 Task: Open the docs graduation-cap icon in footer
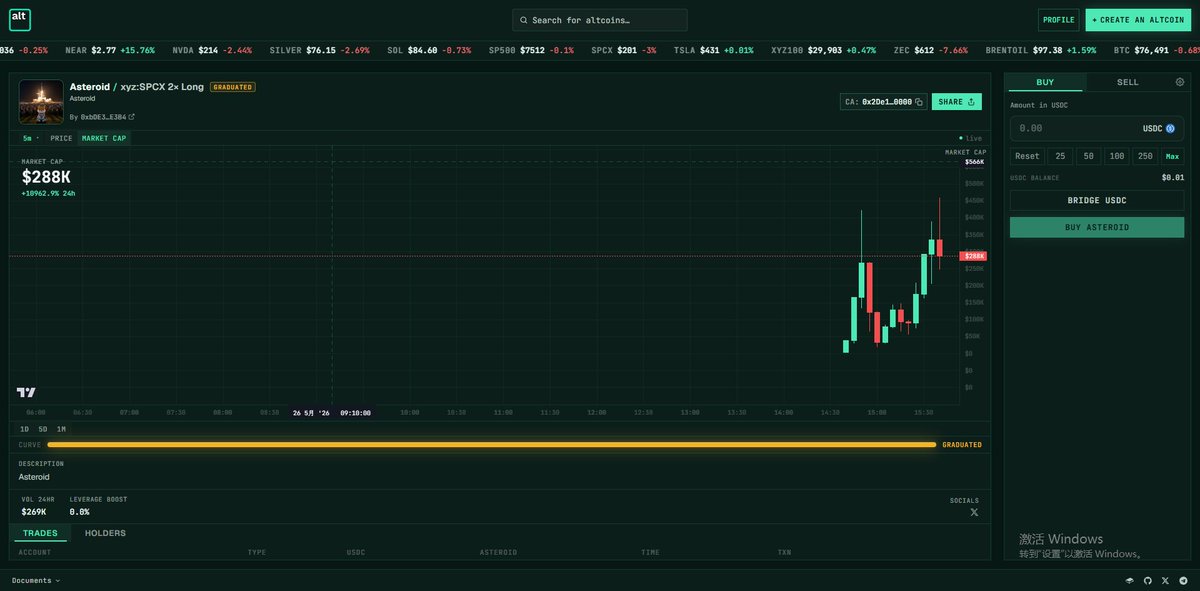(x=1130, y=580)
